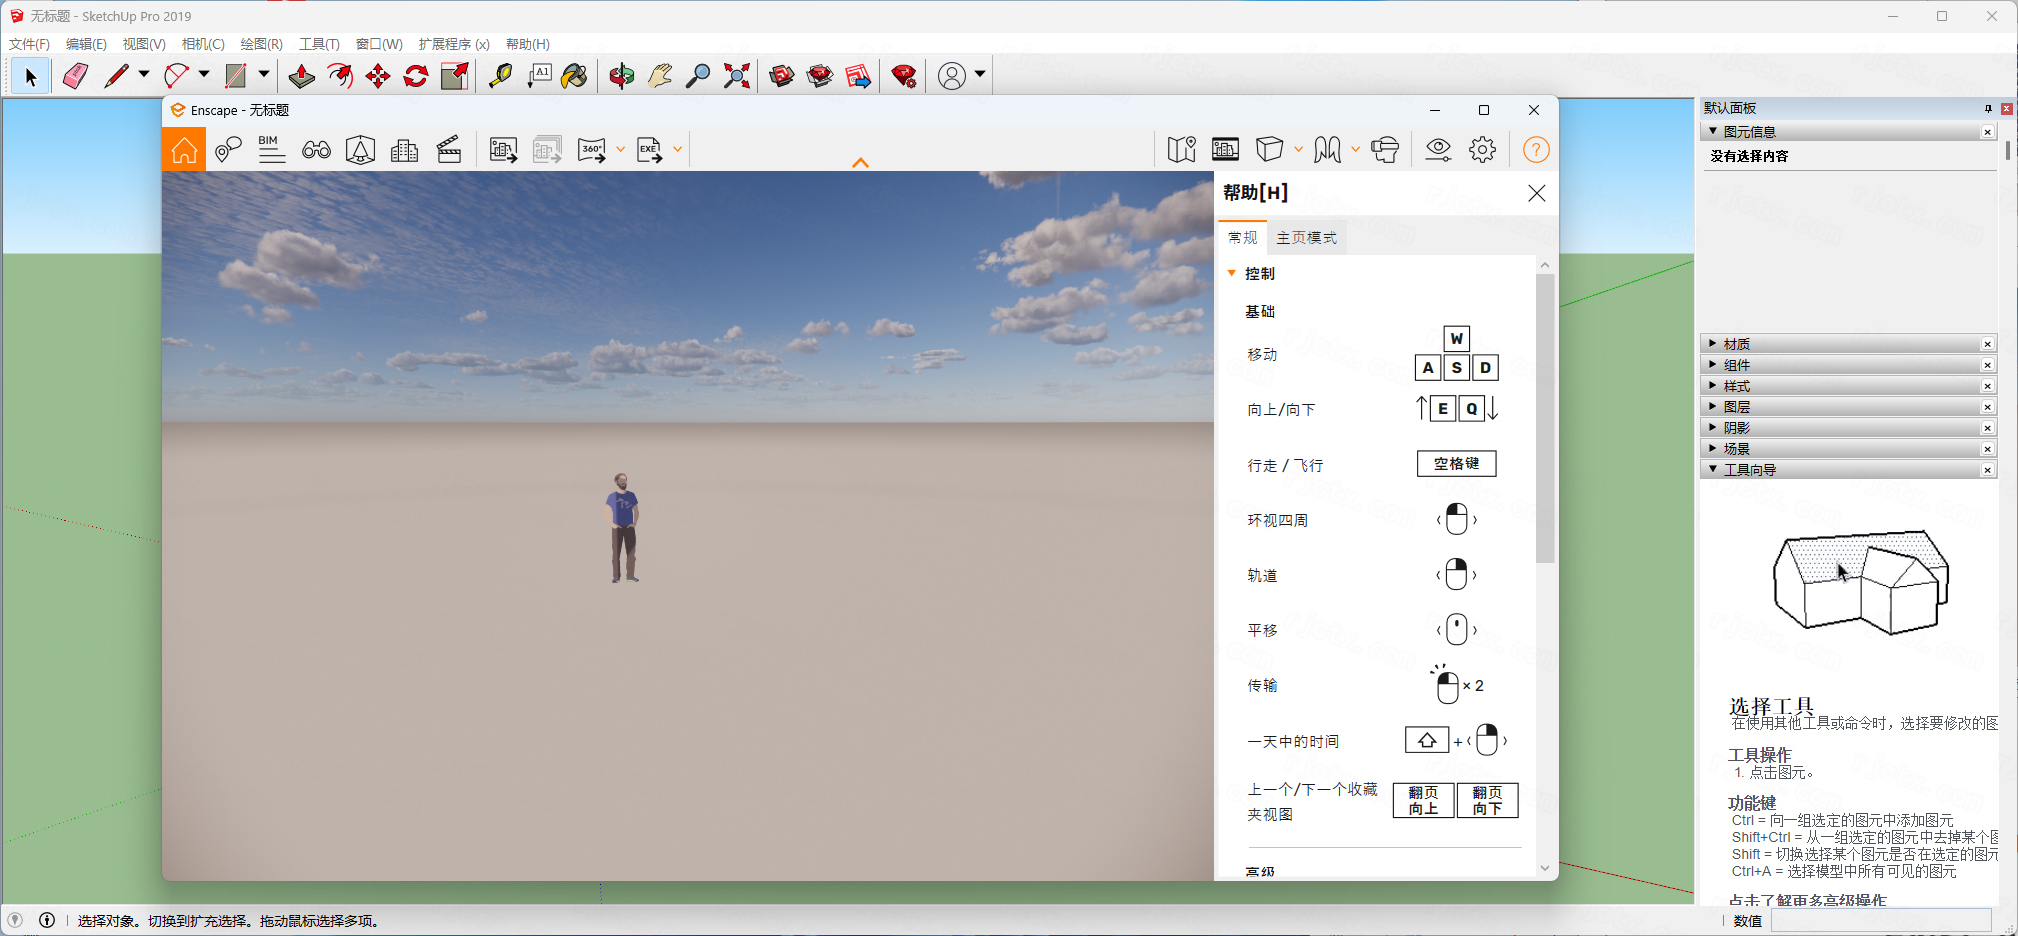Select the Rectangle shape tool

(x=236, y=76)
